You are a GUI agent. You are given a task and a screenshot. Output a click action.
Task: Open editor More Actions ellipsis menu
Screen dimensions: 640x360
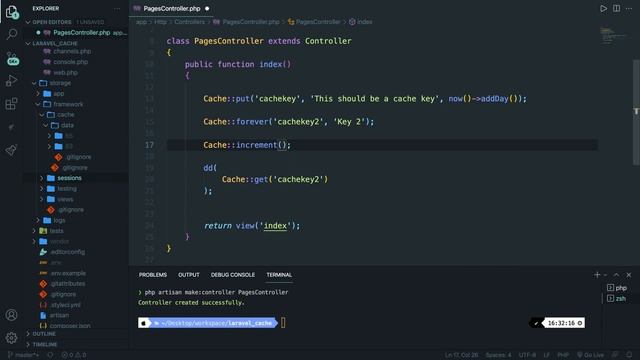[x=629, y=8]
